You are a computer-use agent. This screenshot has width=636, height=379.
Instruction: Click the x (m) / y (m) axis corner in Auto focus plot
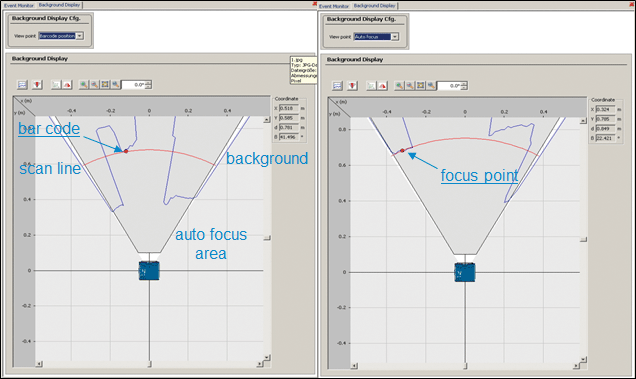(x=339, y=108)
